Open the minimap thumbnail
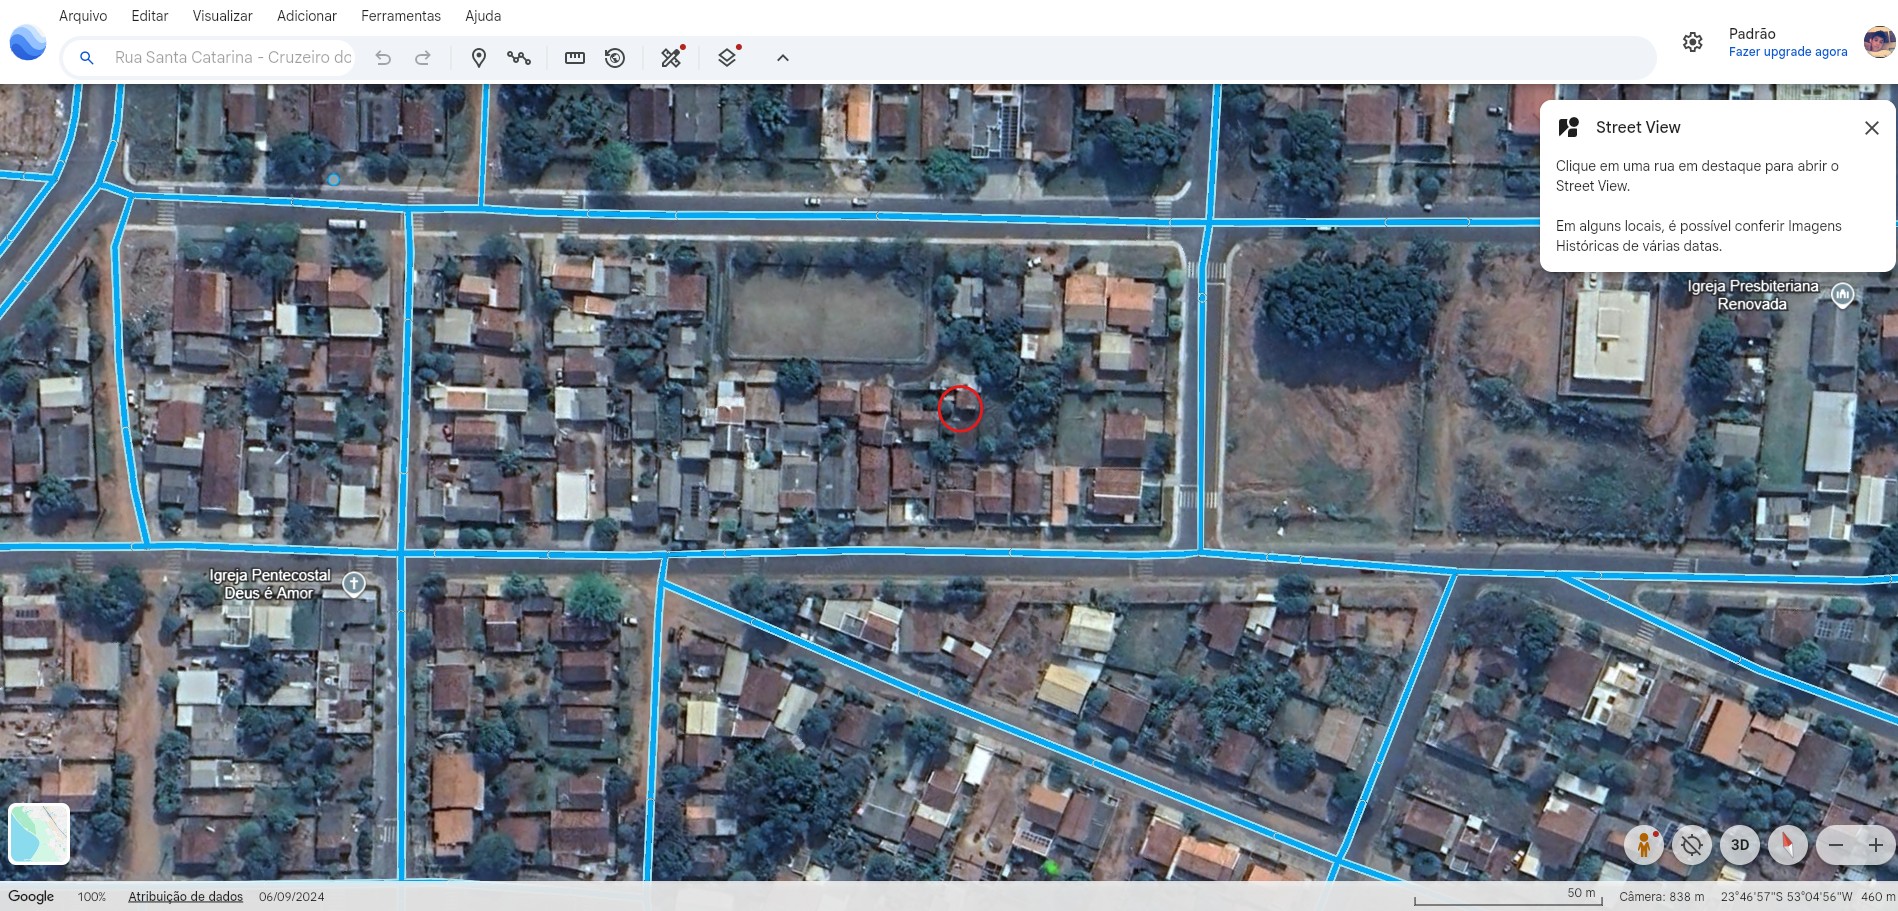Viewport: 1898px width, 911px height. tap(39, 834)
